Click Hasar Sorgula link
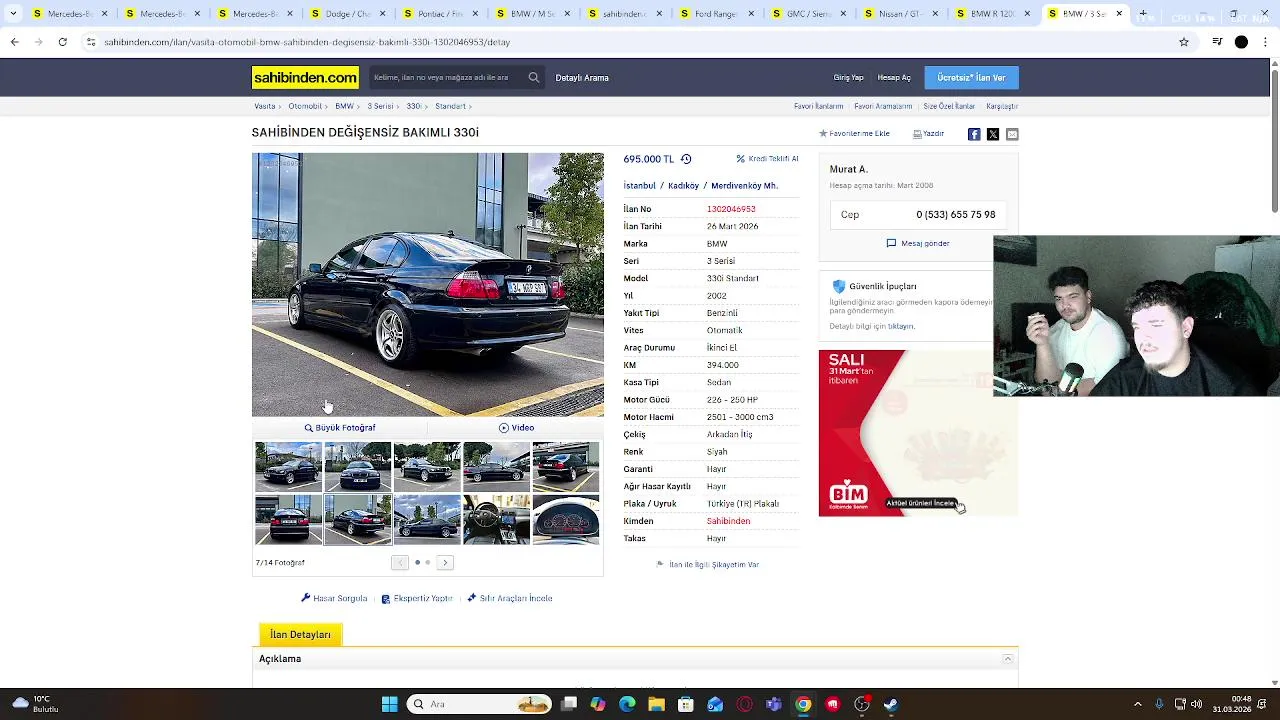Screen dimensions: 1280x720 click(334, 598)
